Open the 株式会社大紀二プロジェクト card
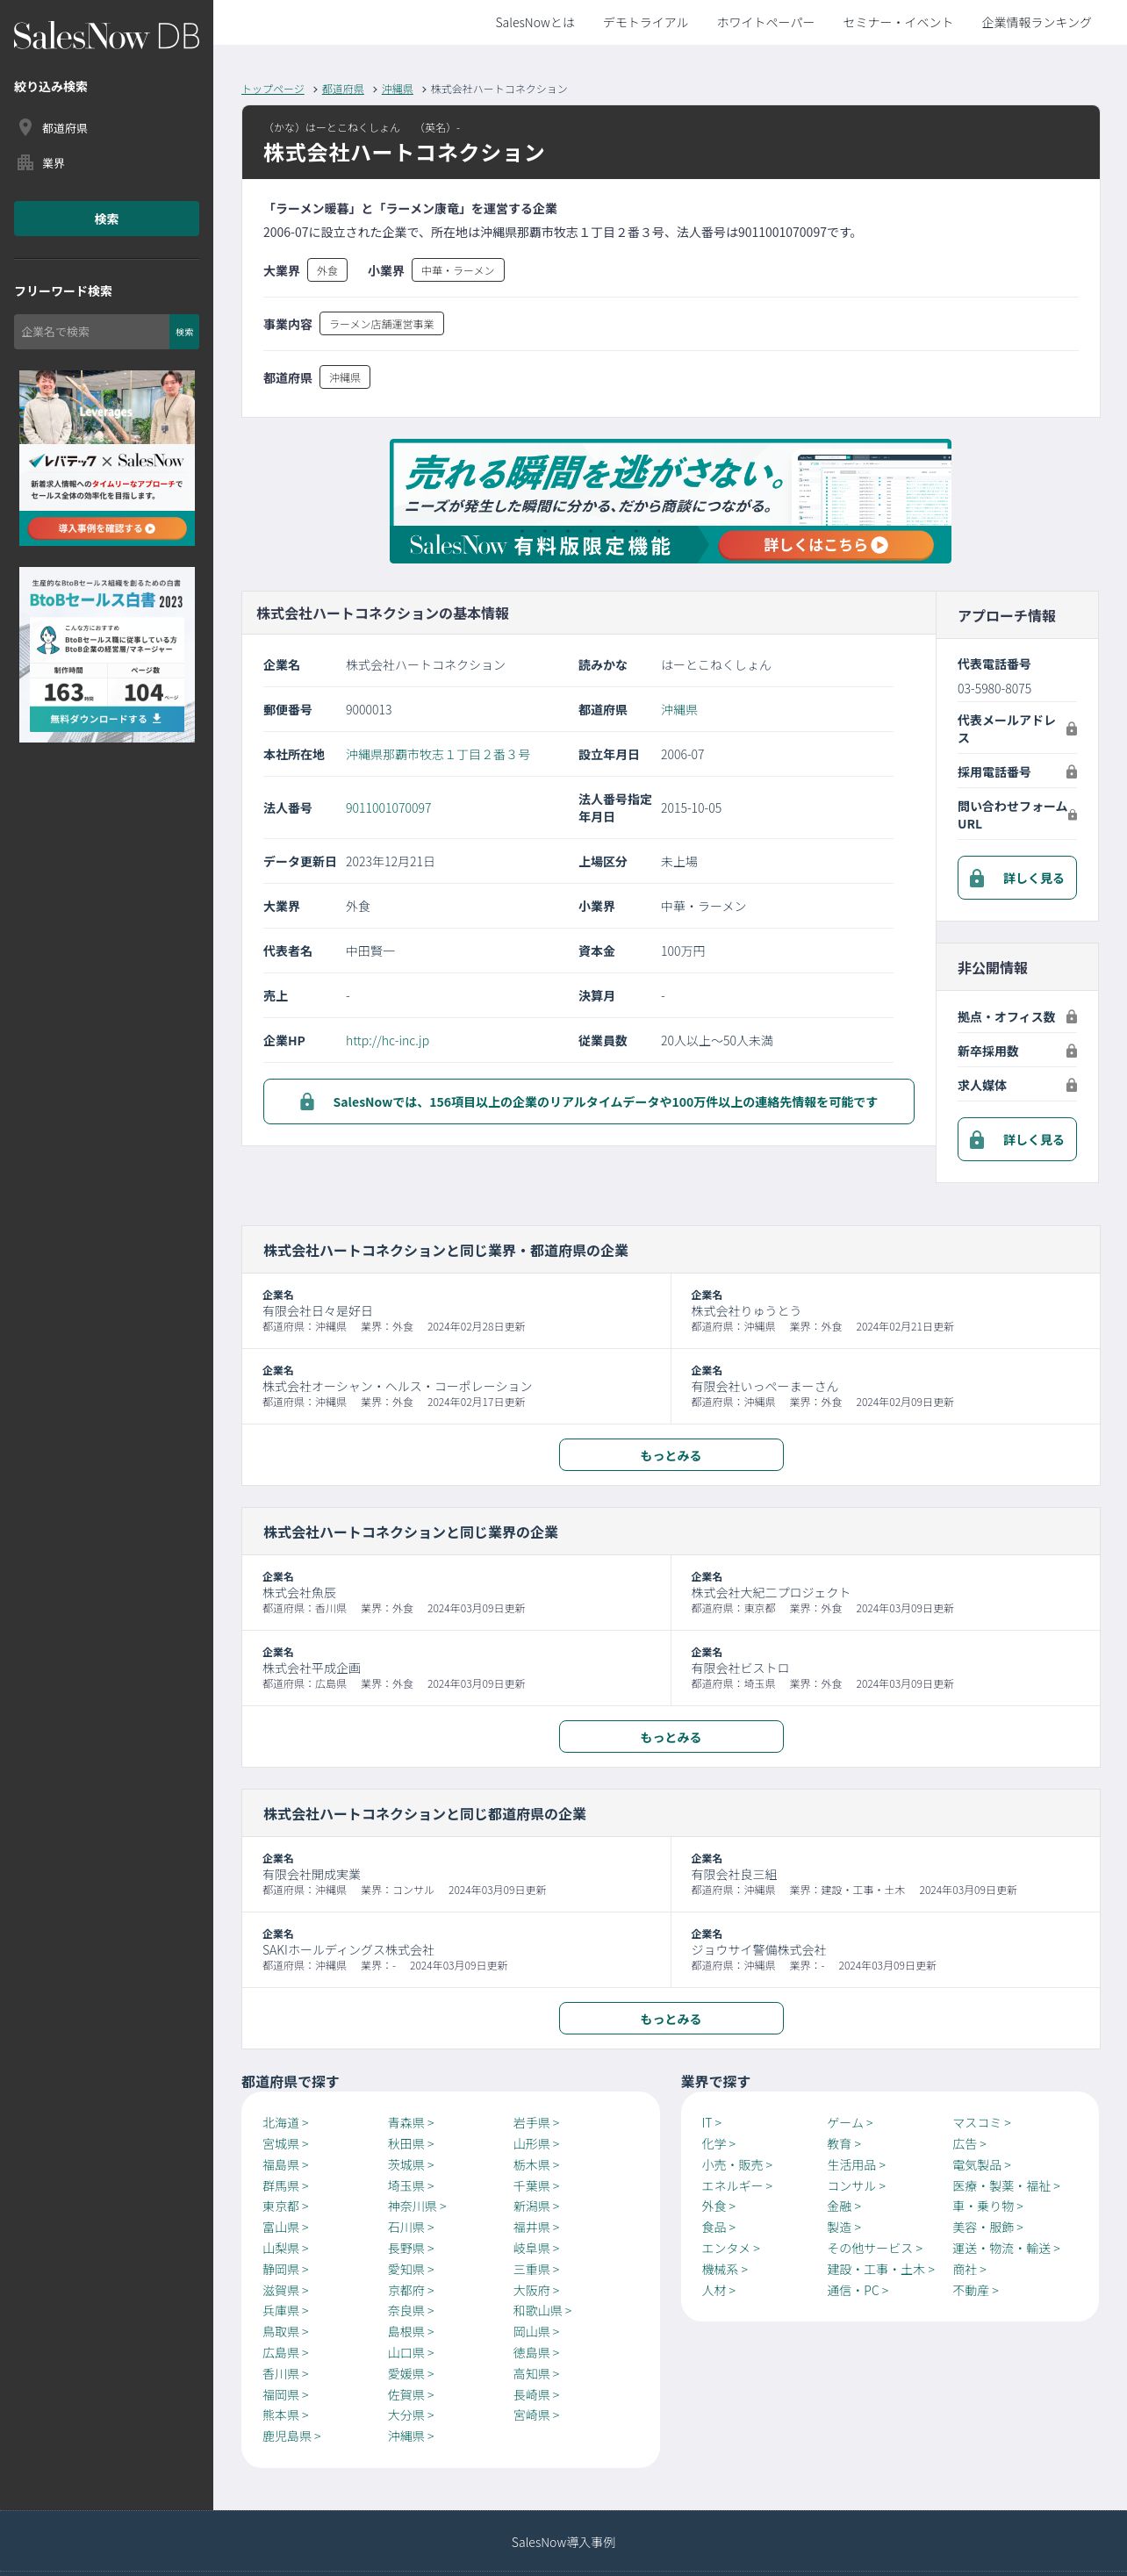1127x2576 pixels. 885,1593
